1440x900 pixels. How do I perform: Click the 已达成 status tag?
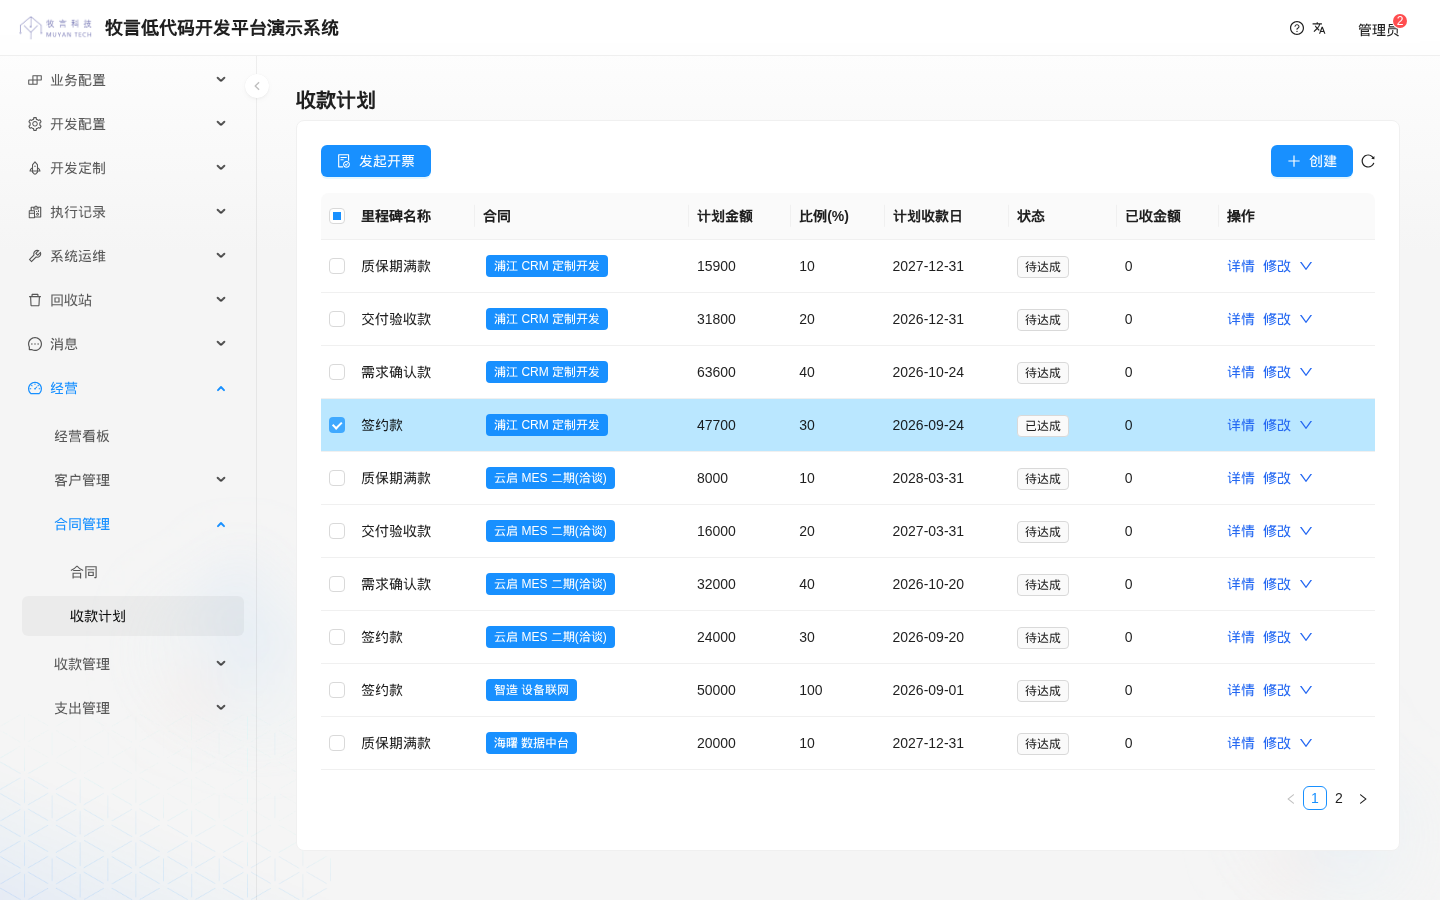[1043, 426]
